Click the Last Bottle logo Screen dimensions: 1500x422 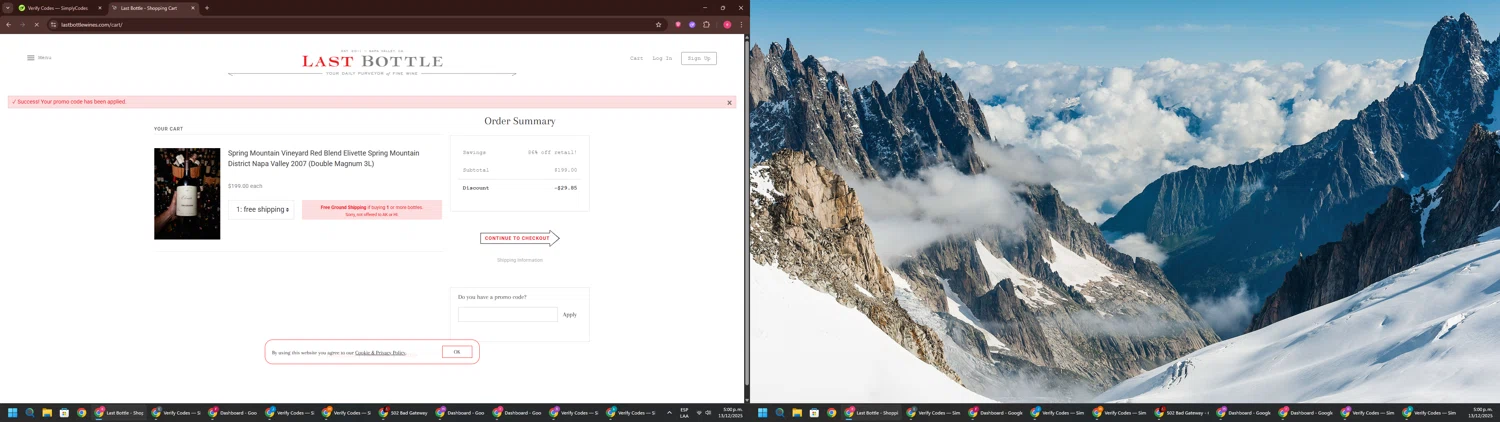[x=372, y=62]
